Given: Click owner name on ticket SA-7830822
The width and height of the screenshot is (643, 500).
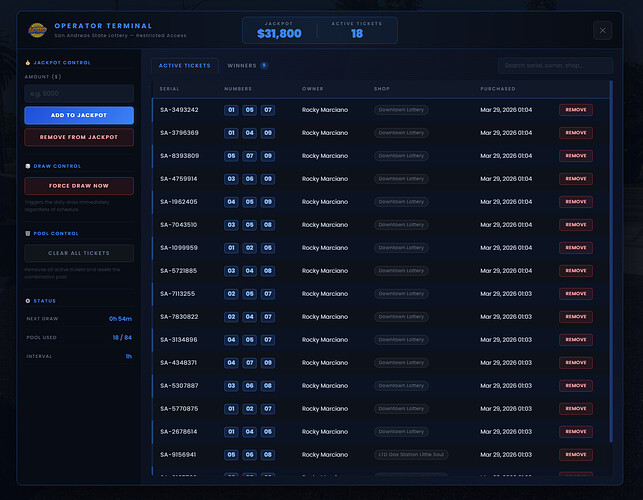Looking at the screenshot, I should (325, 317).
